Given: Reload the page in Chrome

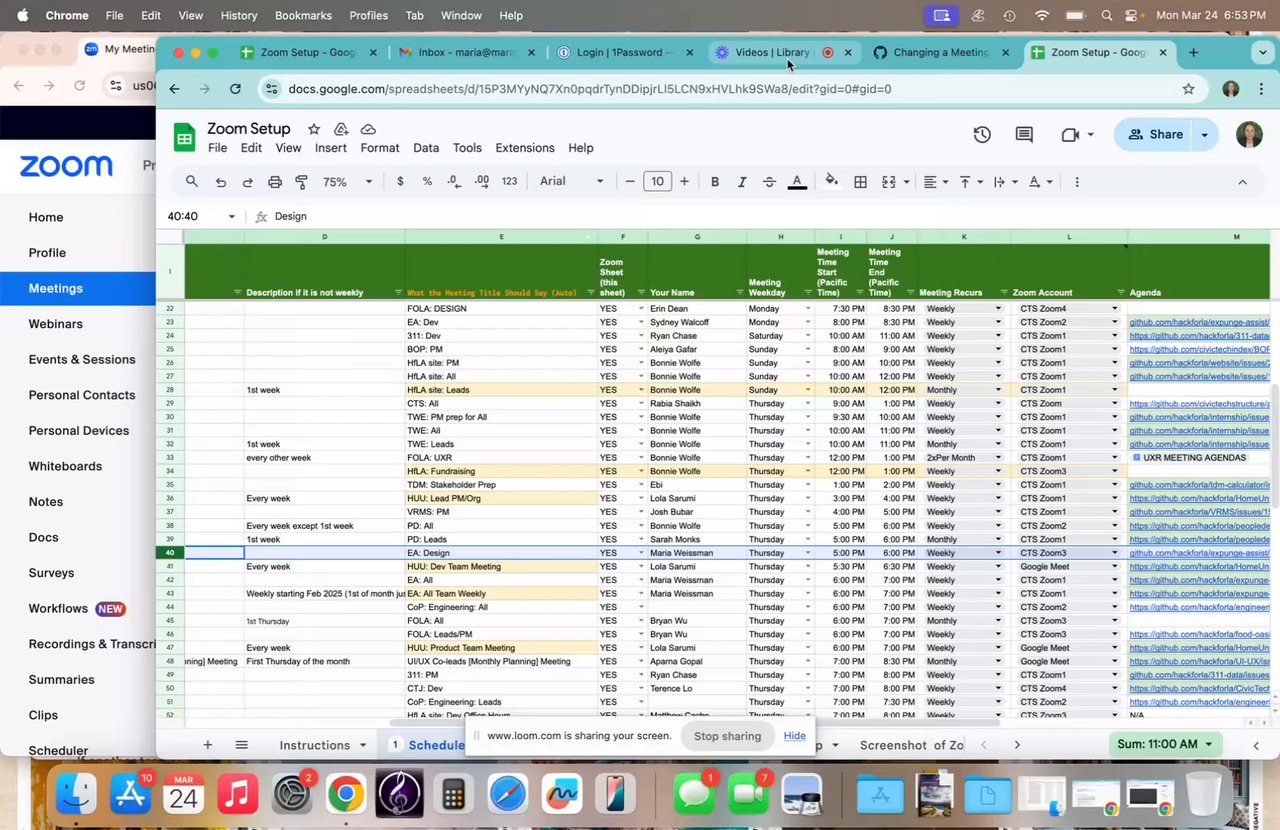Looking at the screenshot, I should click(235, 89).
